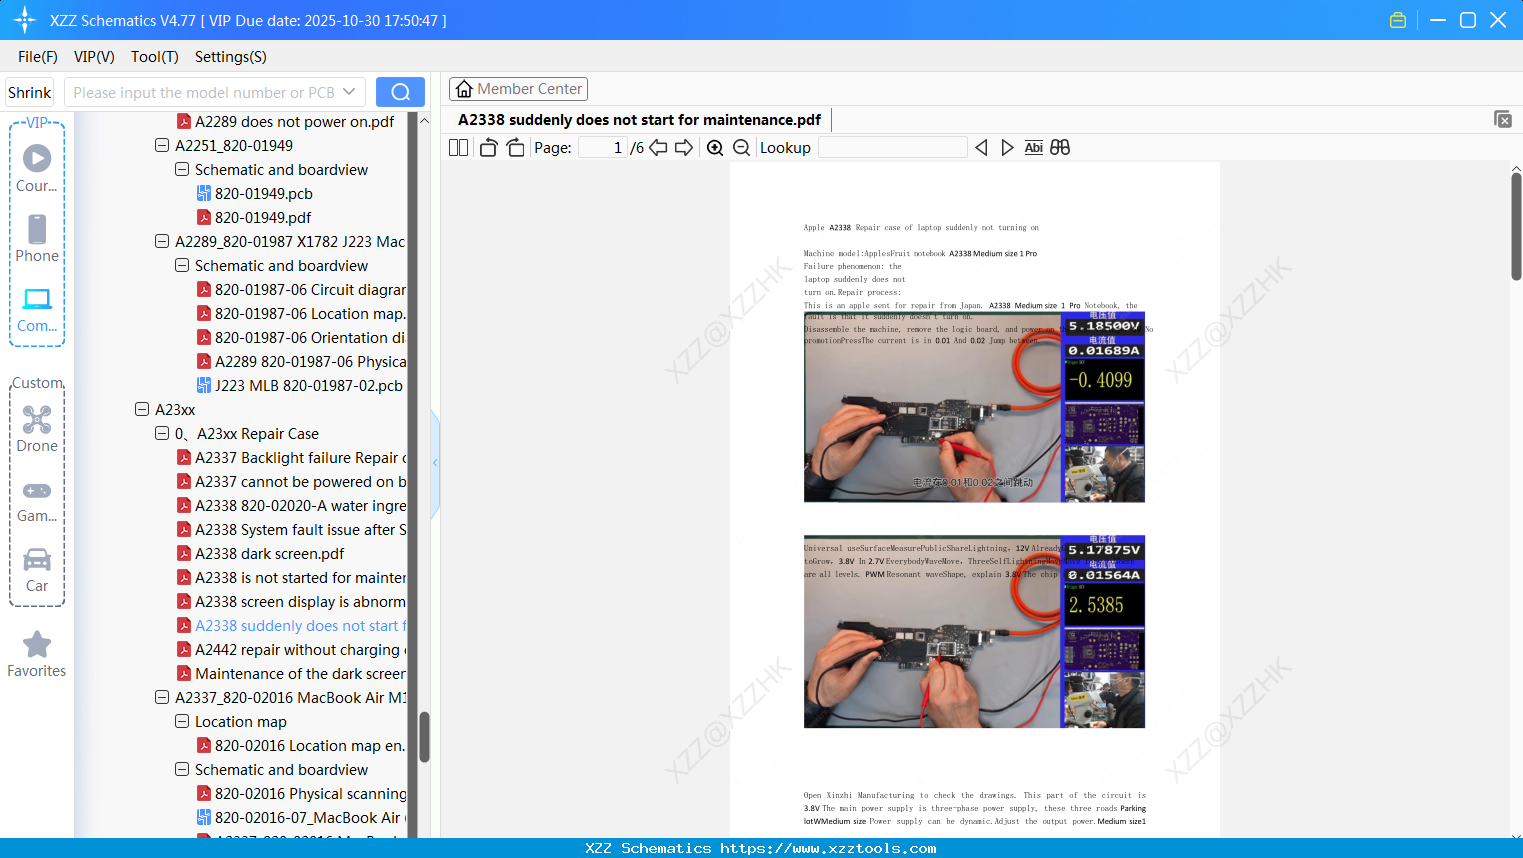Click the blue magnifier search button

click(x=400, y=92)
